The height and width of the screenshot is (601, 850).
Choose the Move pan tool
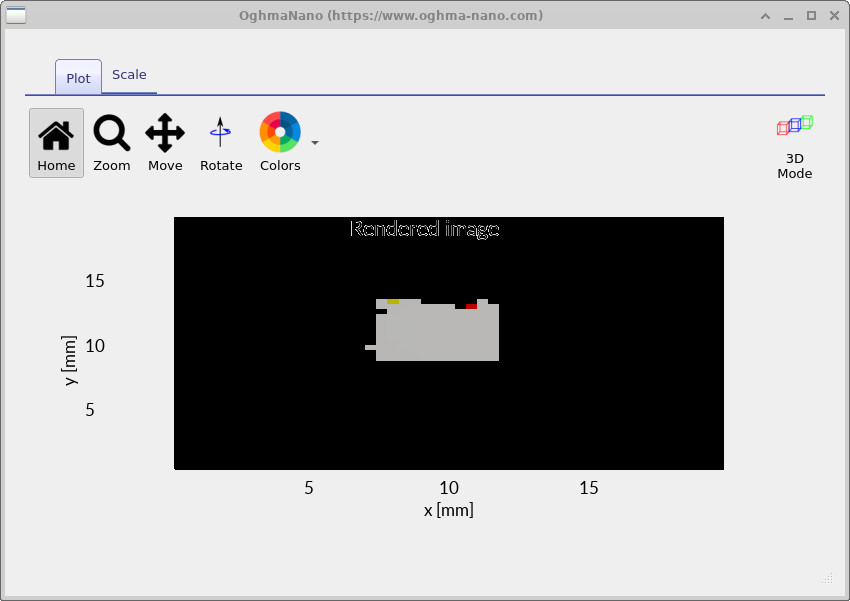164,142
